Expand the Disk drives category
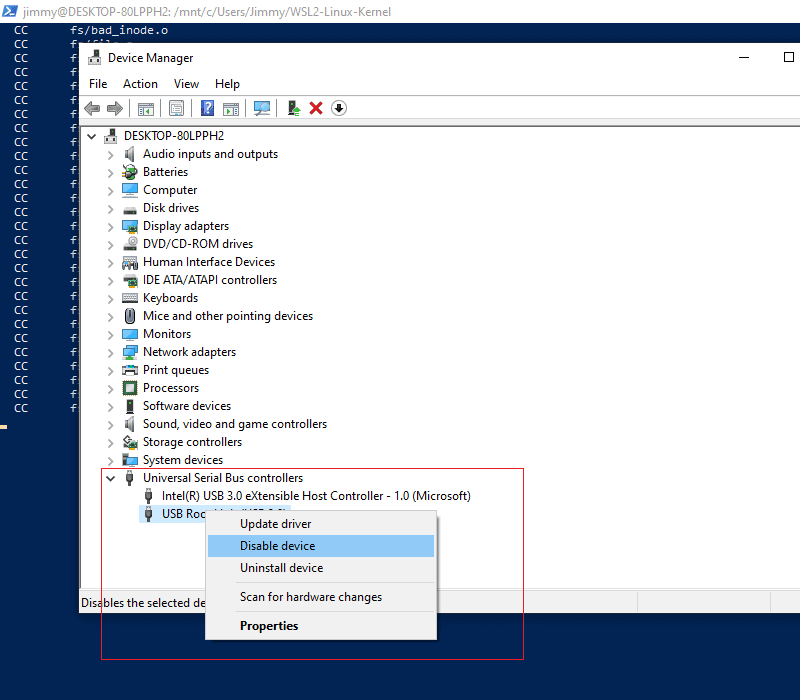This screenshot has width=800, height=700. point(110,209)
